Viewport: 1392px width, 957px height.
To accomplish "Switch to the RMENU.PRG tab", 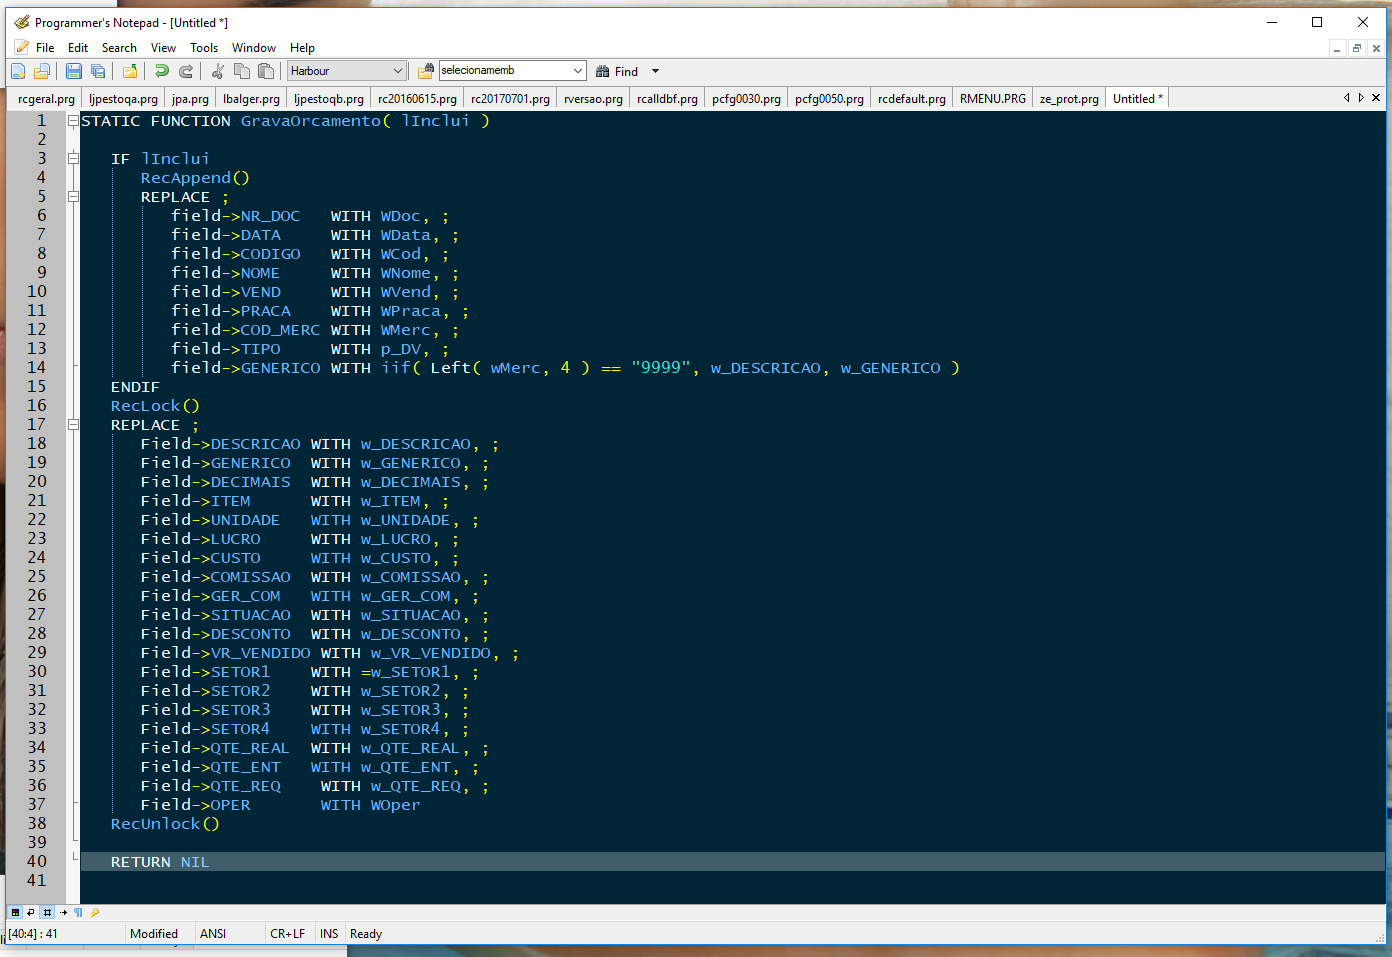I will pos(992,99).
